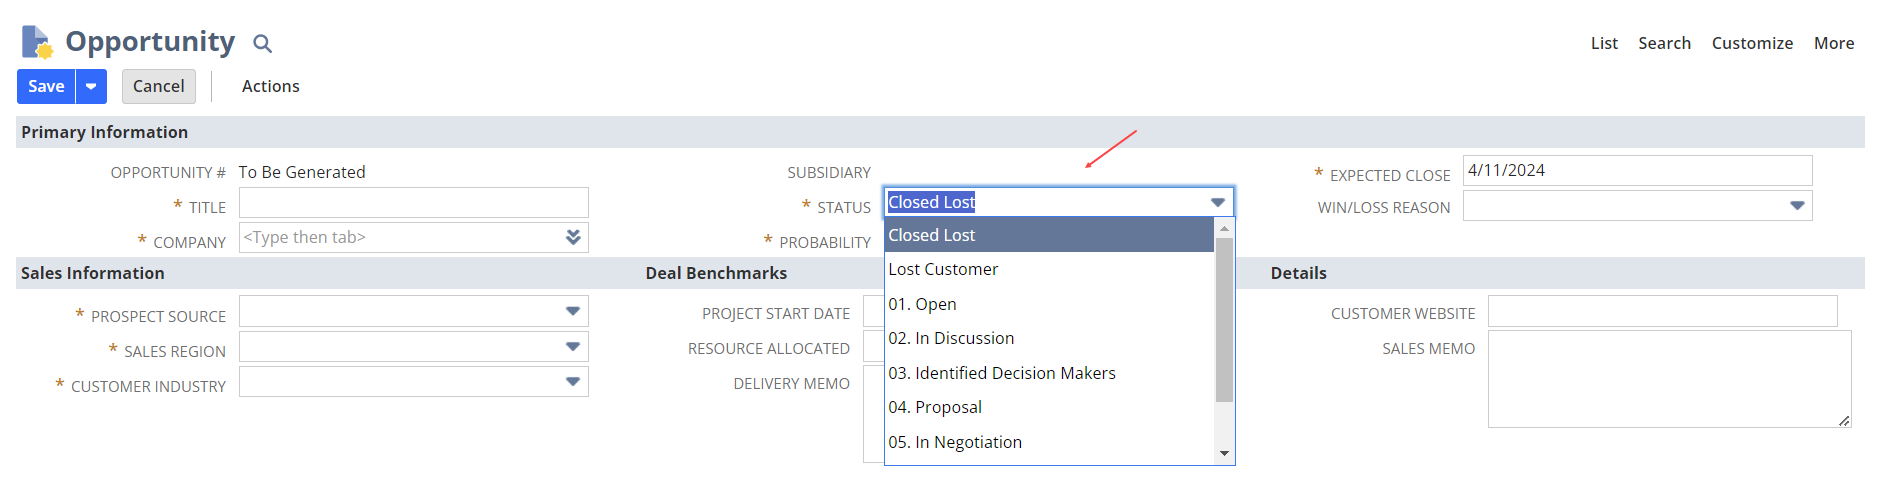Open the Win/Loss Reason dropdown
1884x478 pixels.
coord(1797,206)
